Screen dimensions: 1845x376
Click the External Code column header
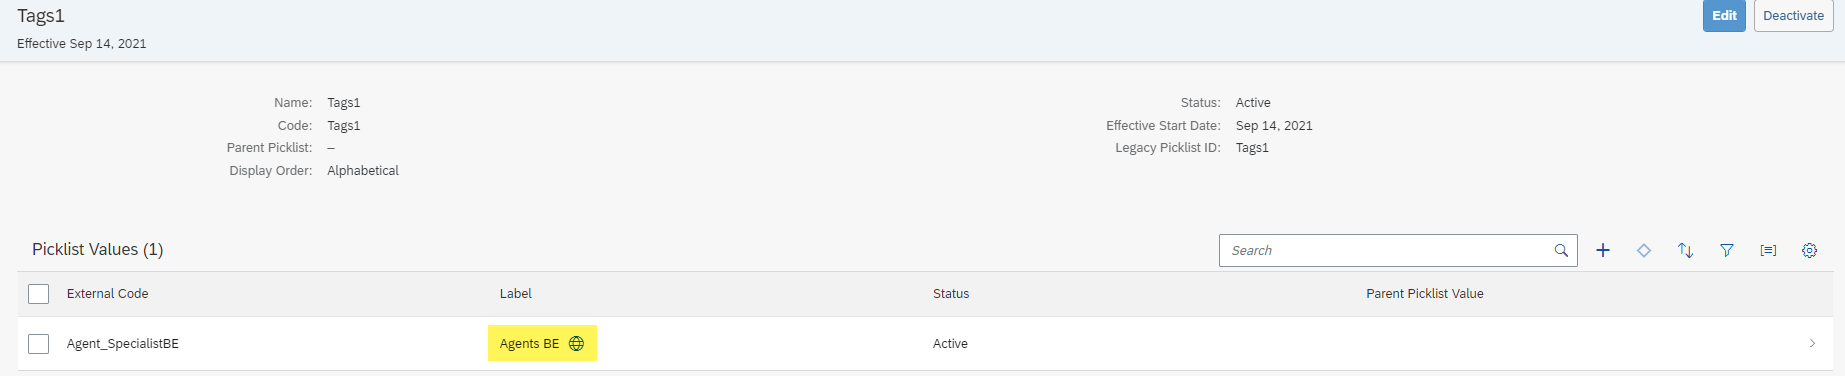click(107, 293)
